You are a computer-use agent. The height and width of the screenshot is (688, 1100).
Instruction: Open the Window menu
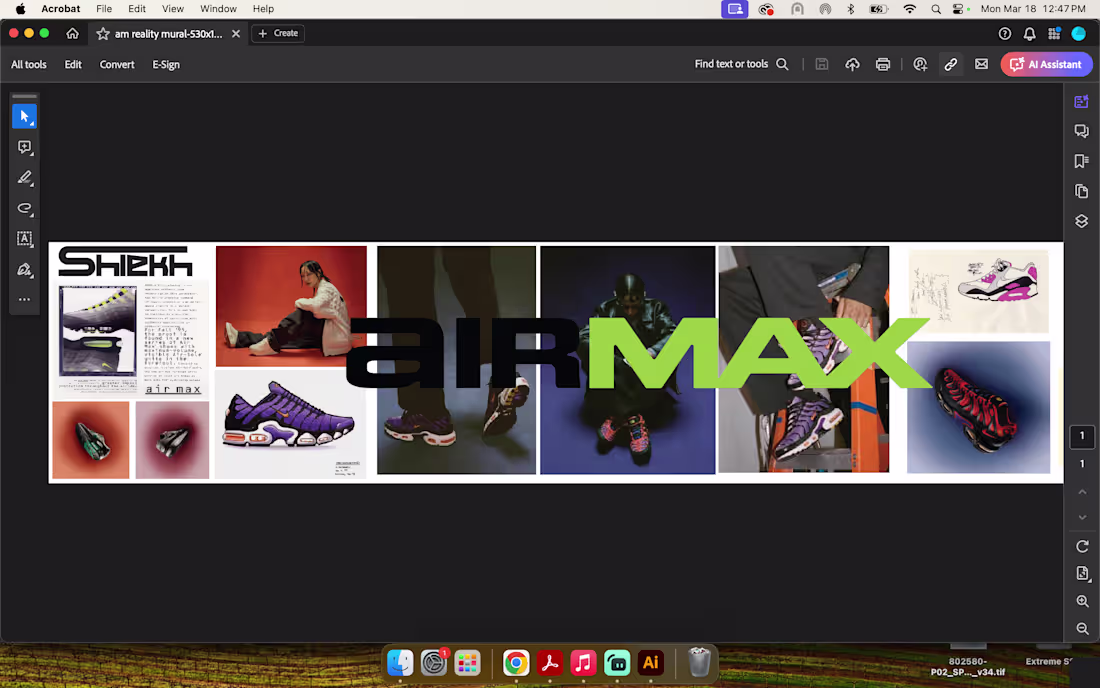point(218,8)
